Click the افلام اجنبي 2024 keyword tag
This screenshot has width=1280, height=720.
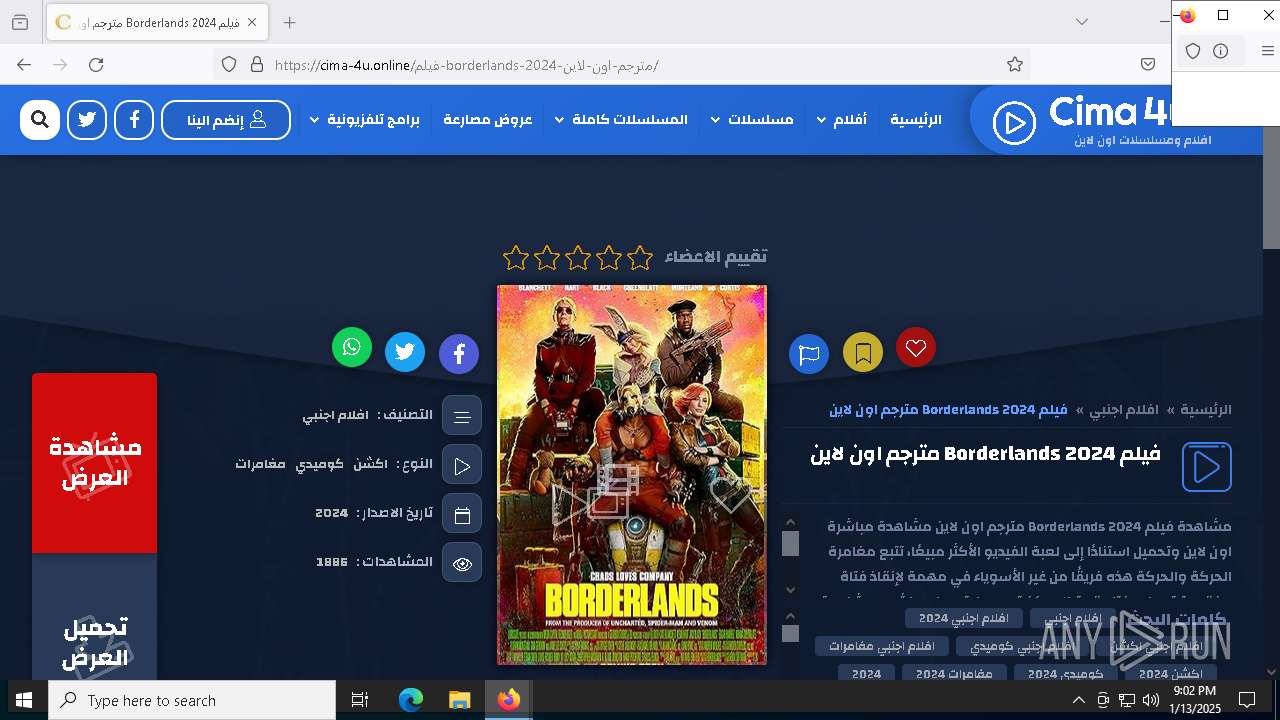(963, 619)
